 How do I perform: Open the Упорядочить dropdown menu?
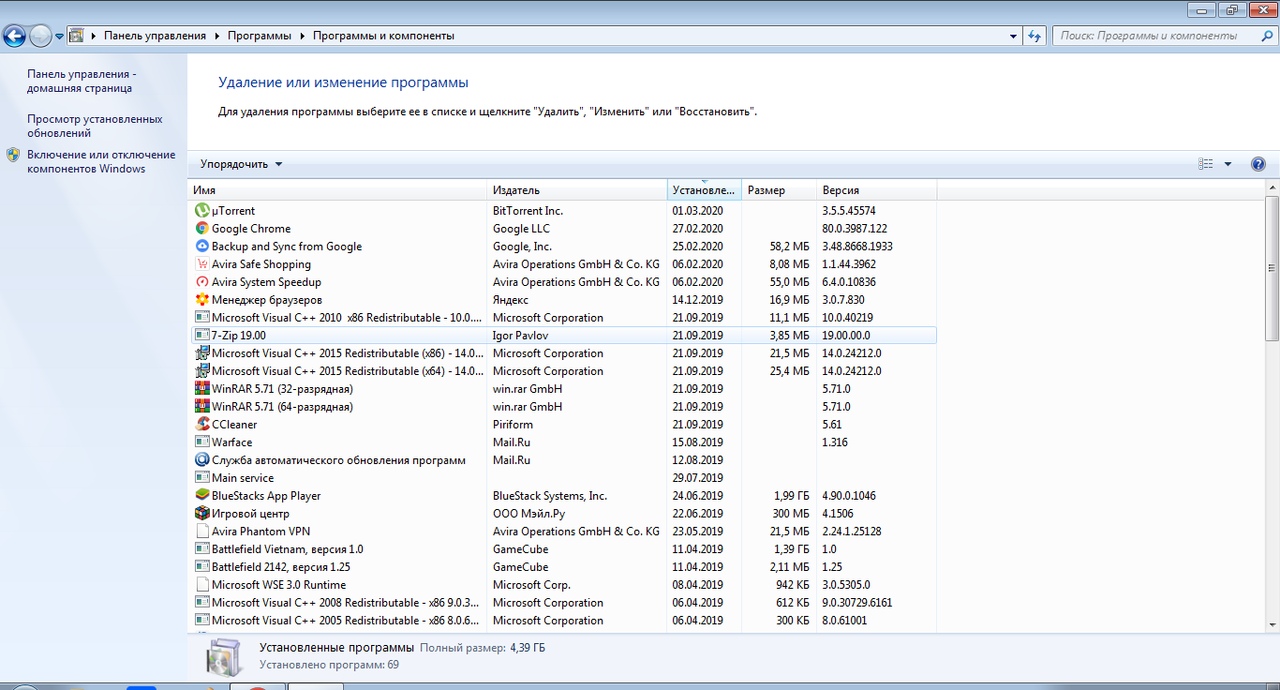click(x=241, y=164)
